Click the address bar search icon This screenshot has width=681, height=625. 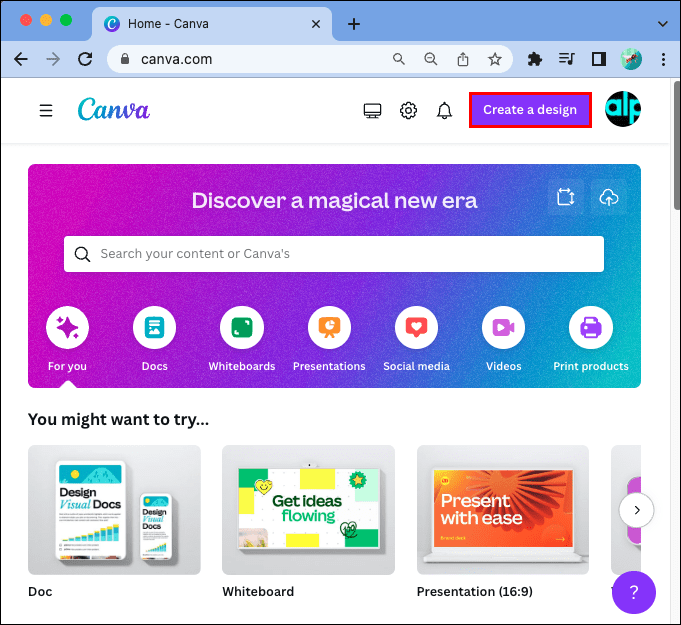(399, 59)
